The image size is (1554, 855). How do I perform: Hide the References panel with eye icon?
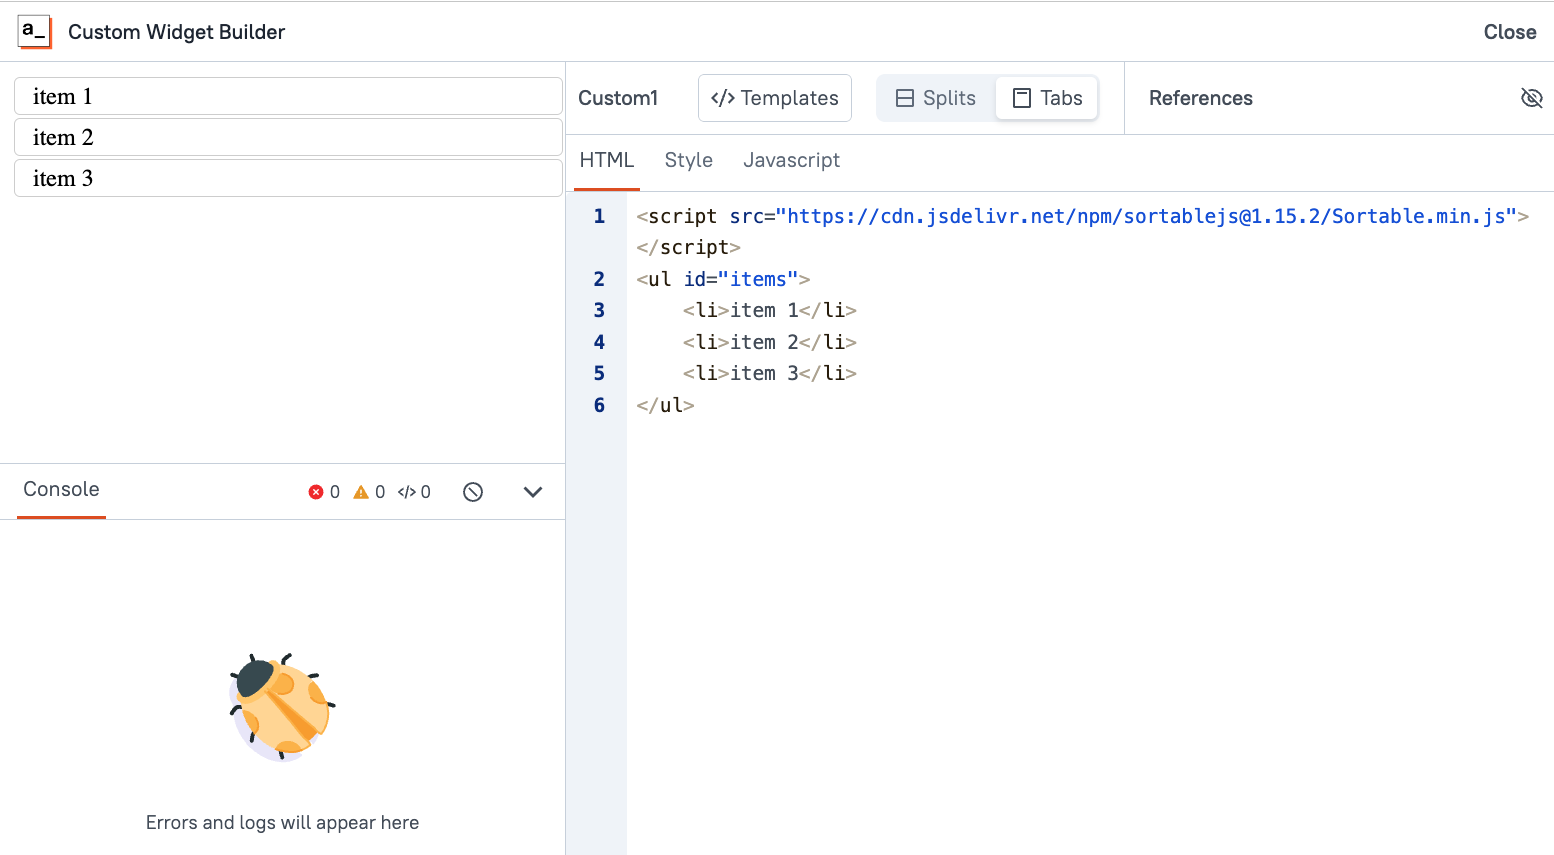click(1531, 98)
